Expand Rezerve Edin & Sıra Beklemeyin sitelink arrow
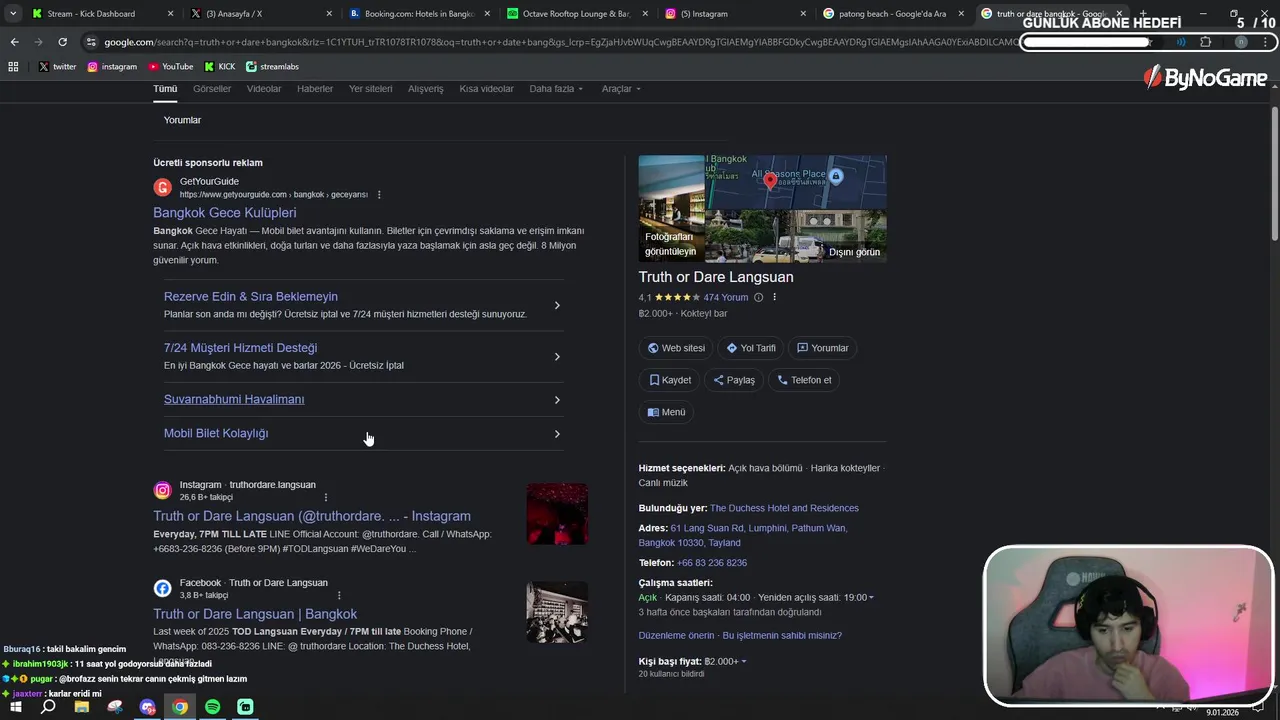The image size is (1280, 720). 557,305
